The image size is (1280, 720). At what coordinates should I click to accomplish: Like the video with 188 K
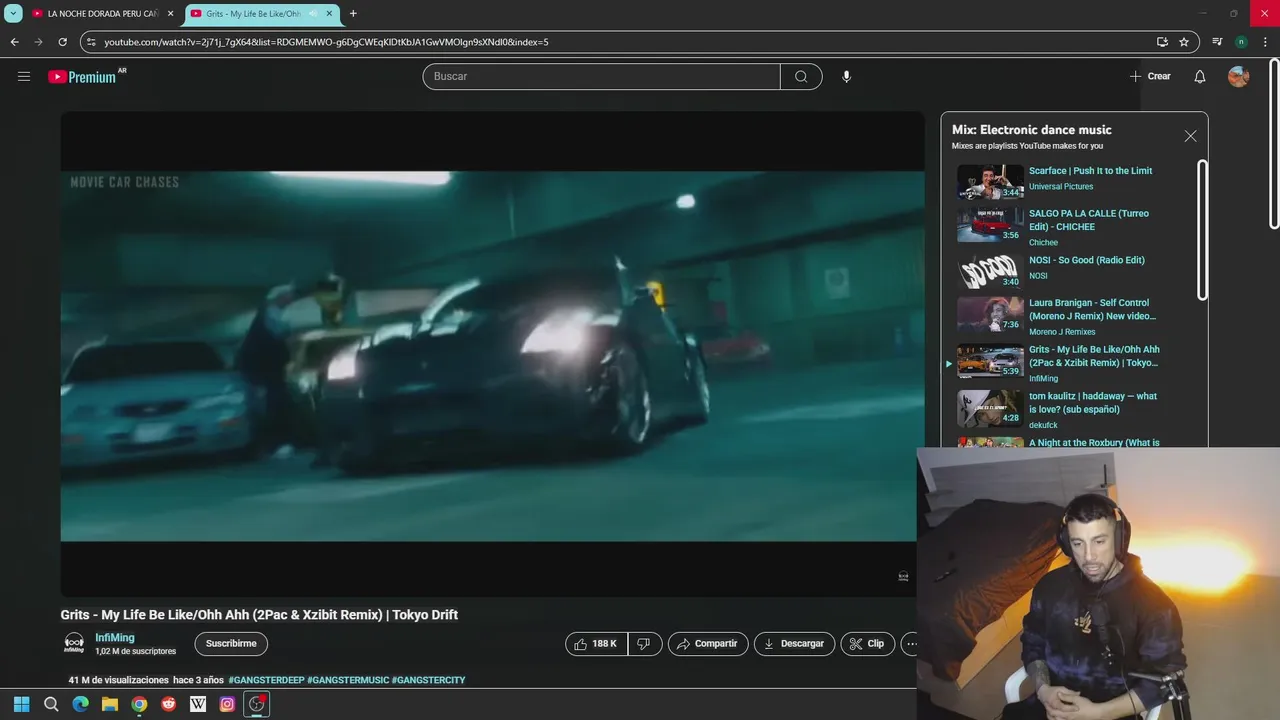click(596, 644)
